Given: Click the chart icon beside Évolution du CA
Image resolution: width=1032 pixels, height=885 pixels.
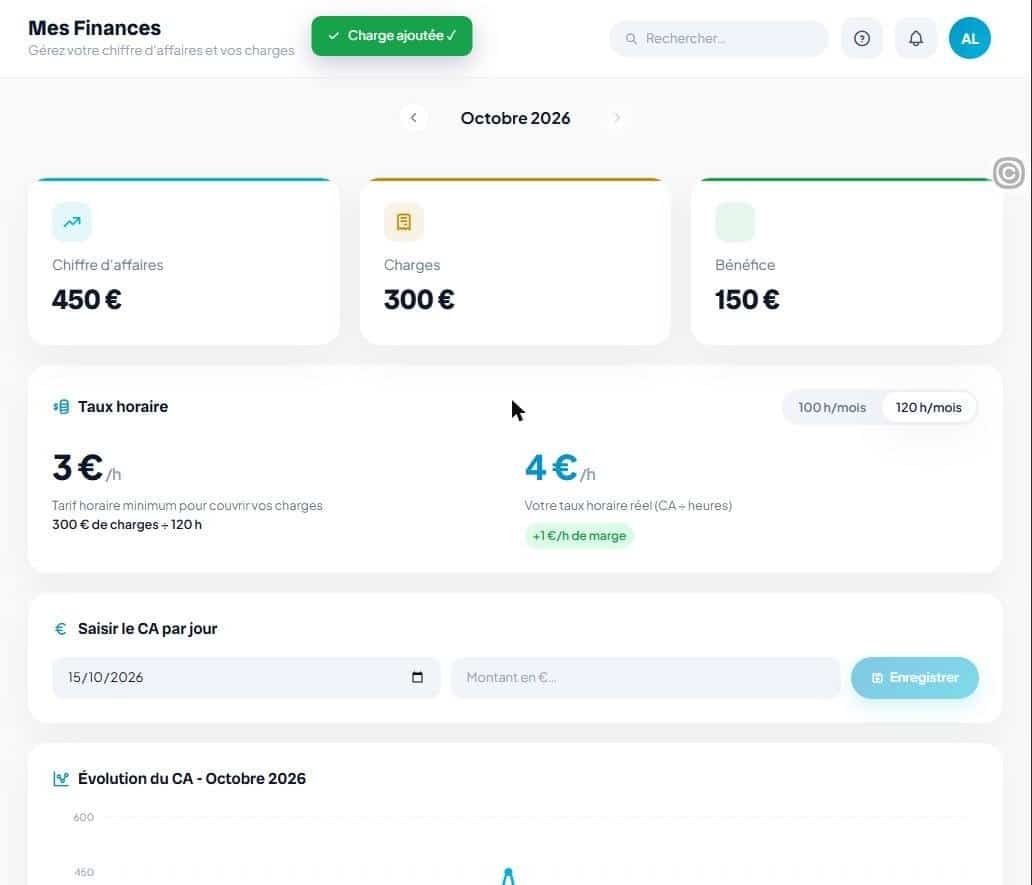Looking at the screenshot, I should (61, 778).
